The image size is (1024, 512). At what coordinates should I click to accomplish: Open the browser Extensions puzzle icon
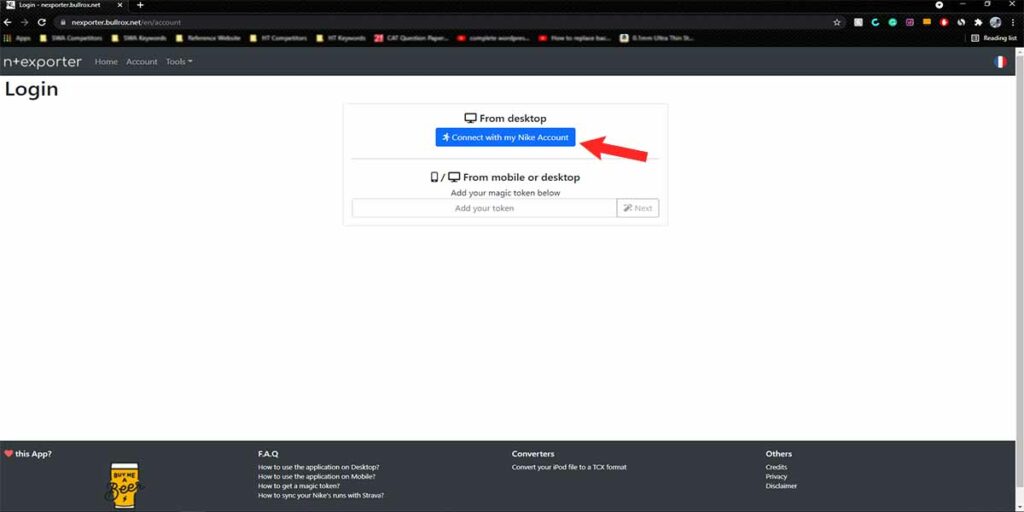click(978, 22)
